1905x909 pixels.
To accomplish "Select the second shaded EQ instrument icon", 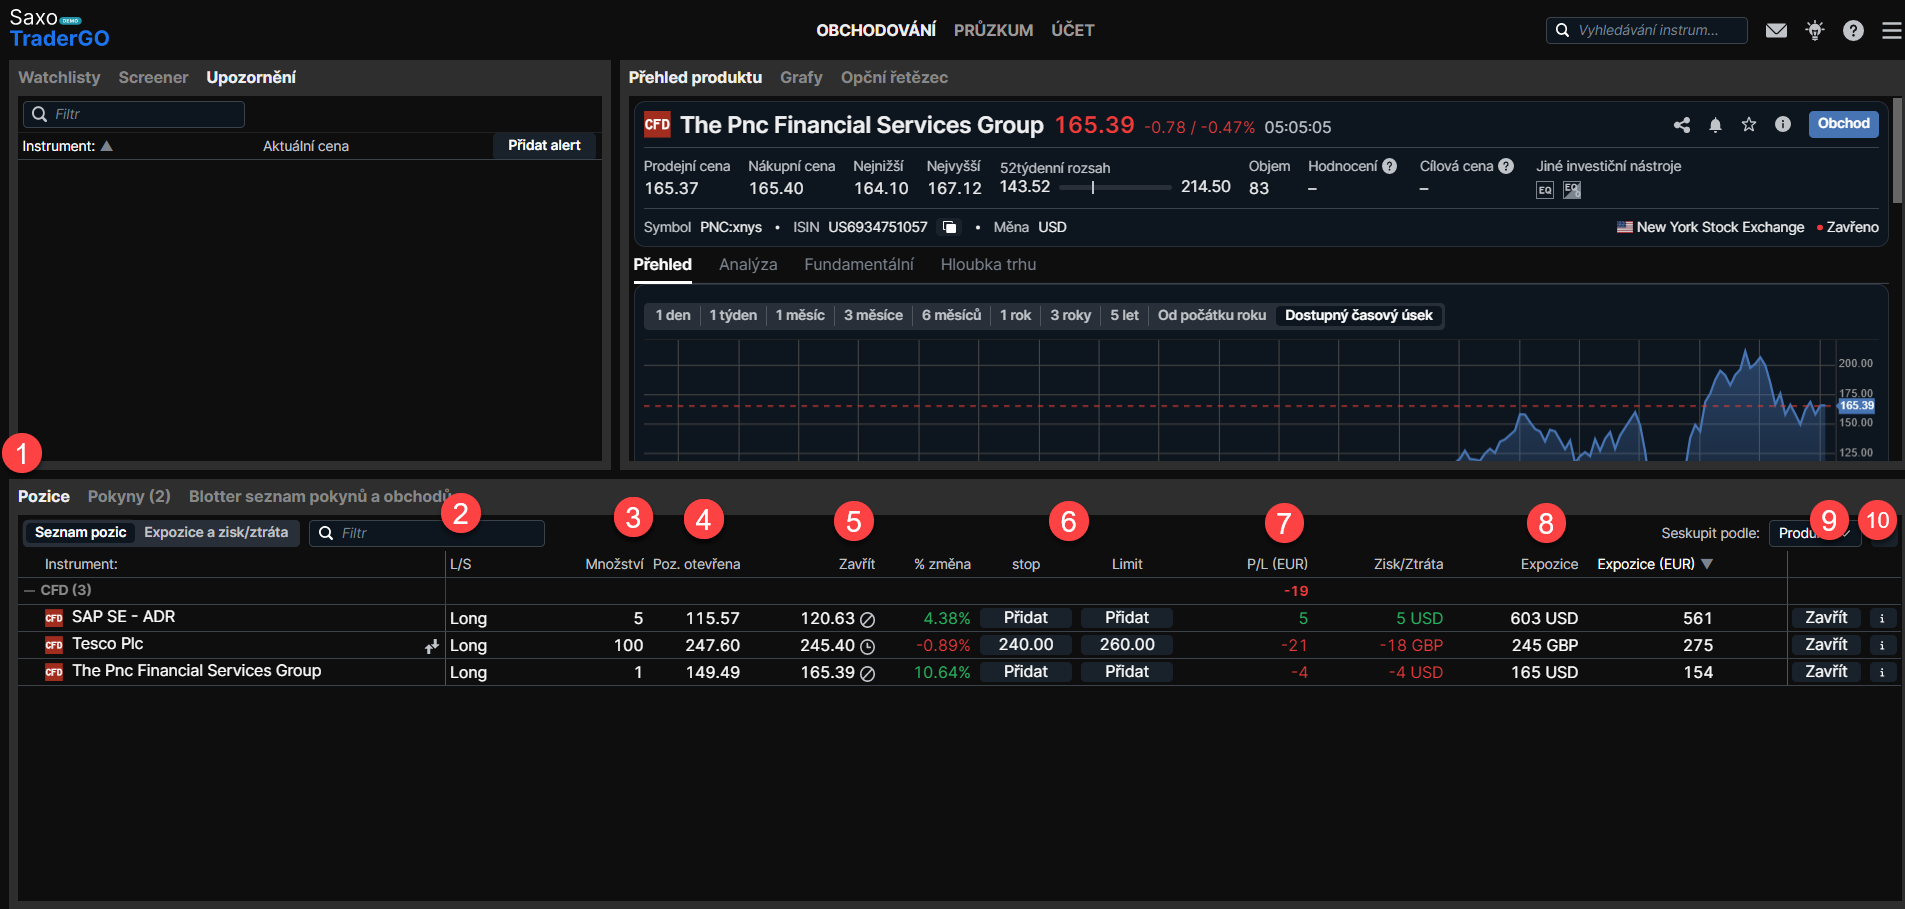I will coord(1572,190).
